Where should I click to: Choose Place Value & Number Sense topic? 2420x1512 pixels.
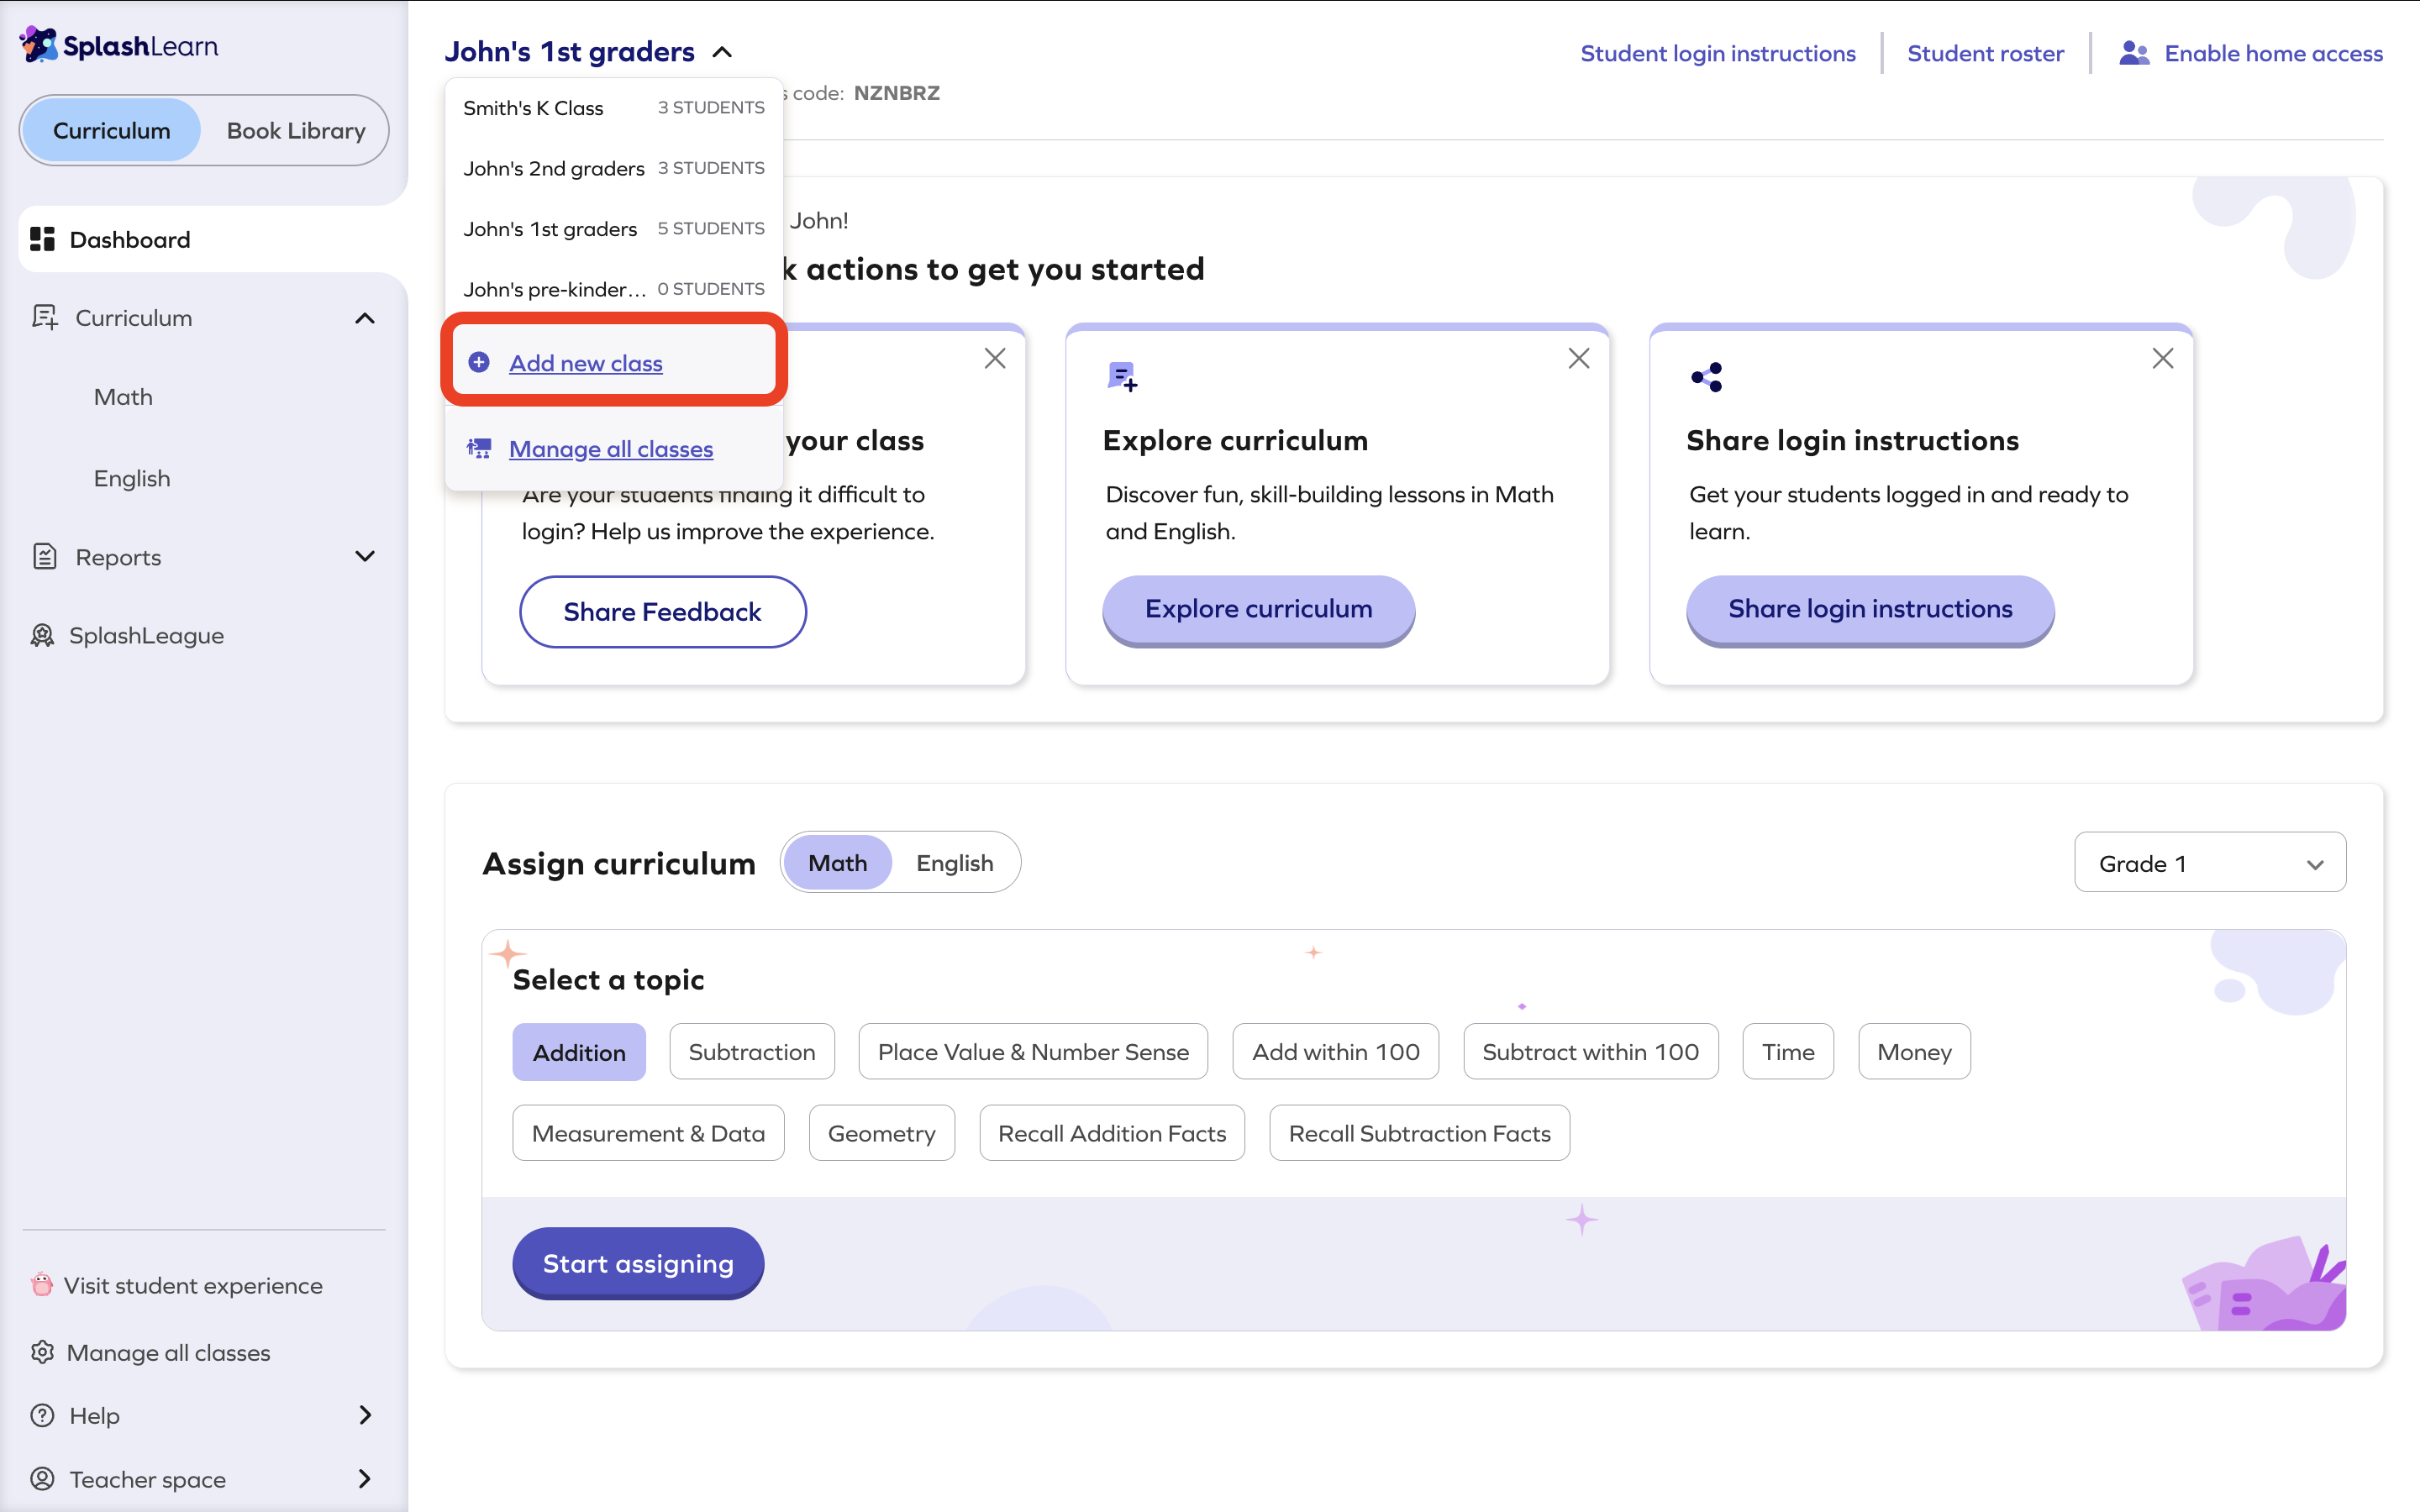click(x=1033, y=1052)
